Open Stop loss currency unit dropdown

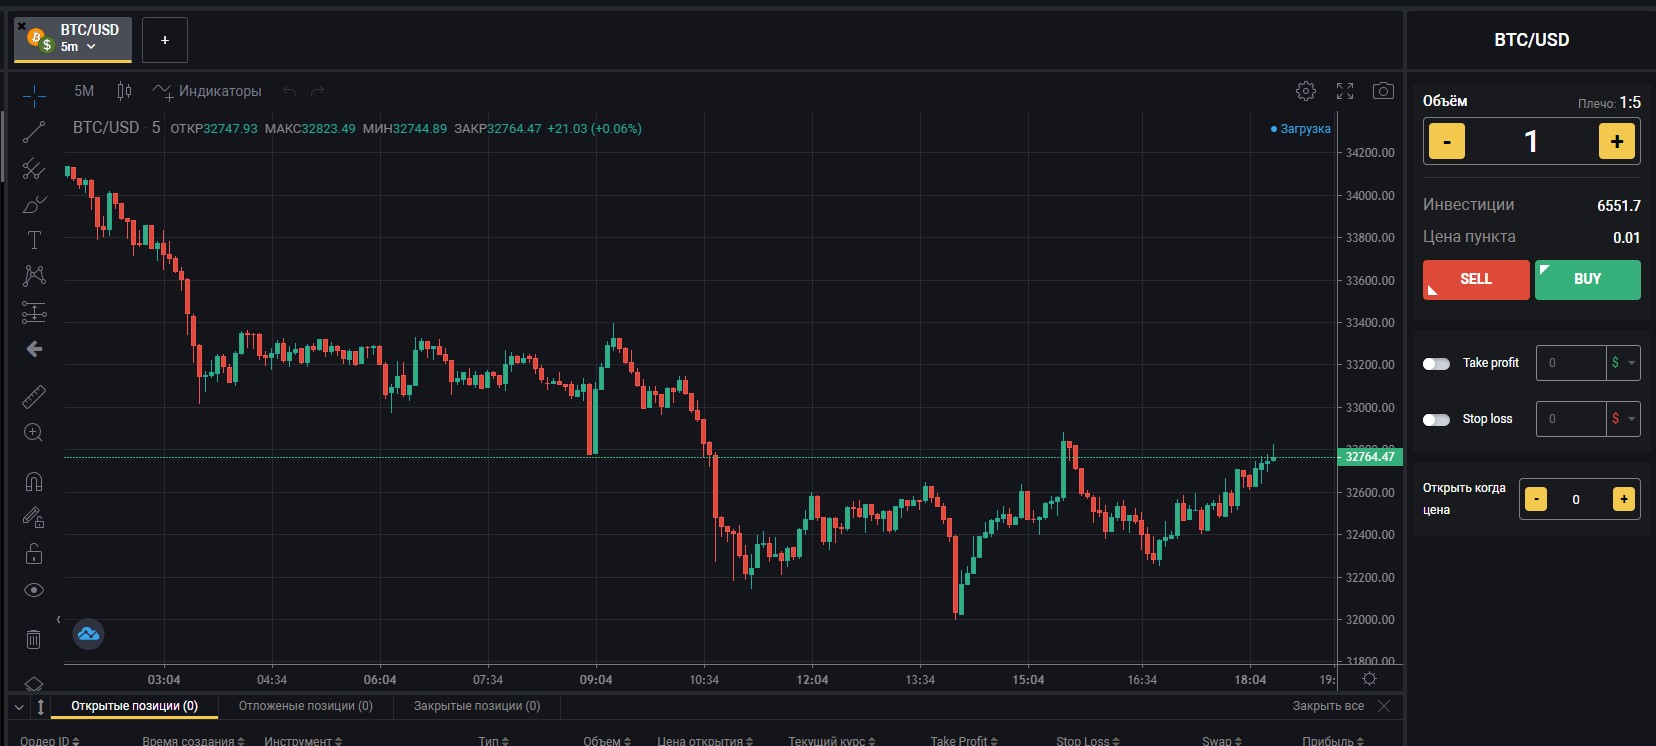(x=1623, y=419)
